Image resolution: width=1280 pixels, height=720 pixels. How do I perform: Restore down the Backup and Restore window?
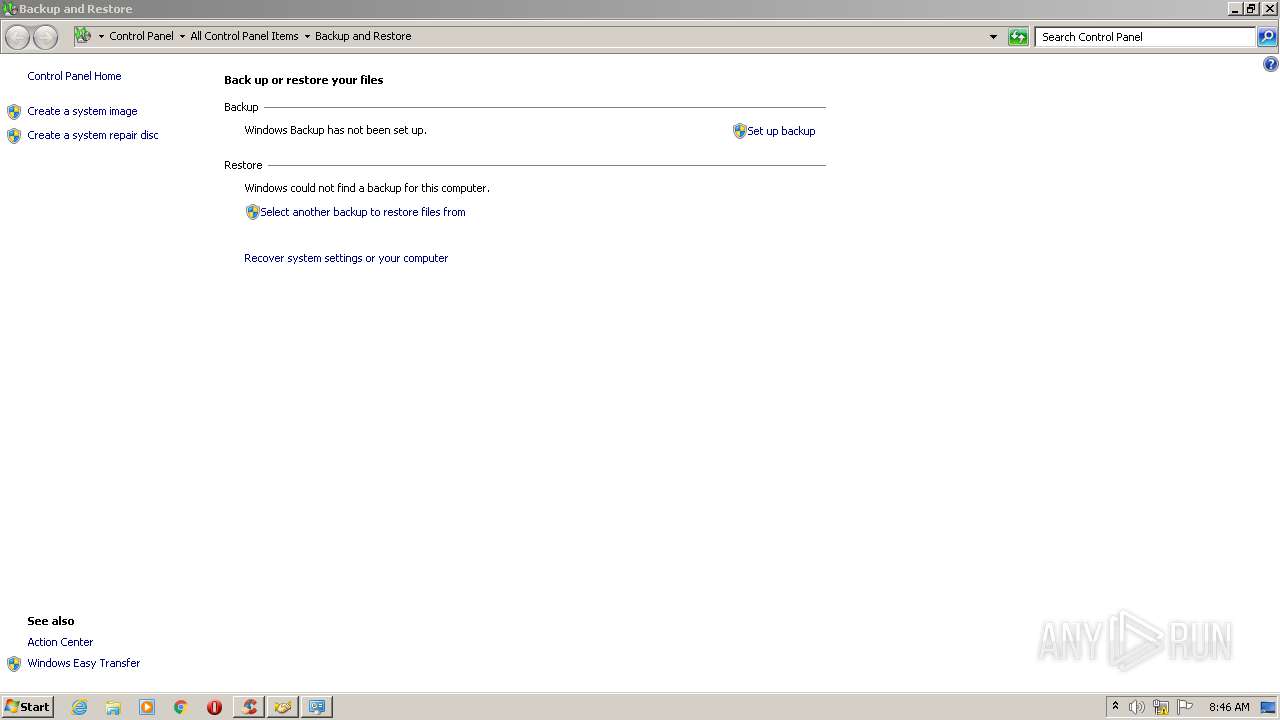(x=1251, y=8)
